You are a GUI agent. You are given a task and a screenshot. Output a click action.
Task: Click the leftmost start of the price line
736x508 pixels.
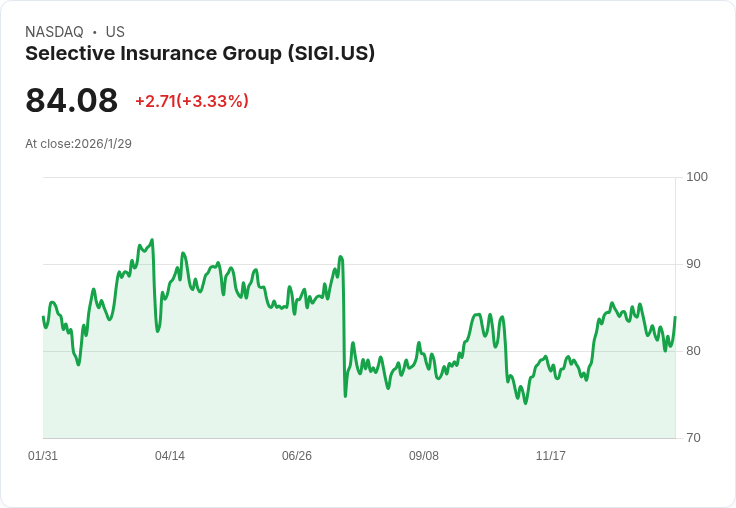pos(43,317)
